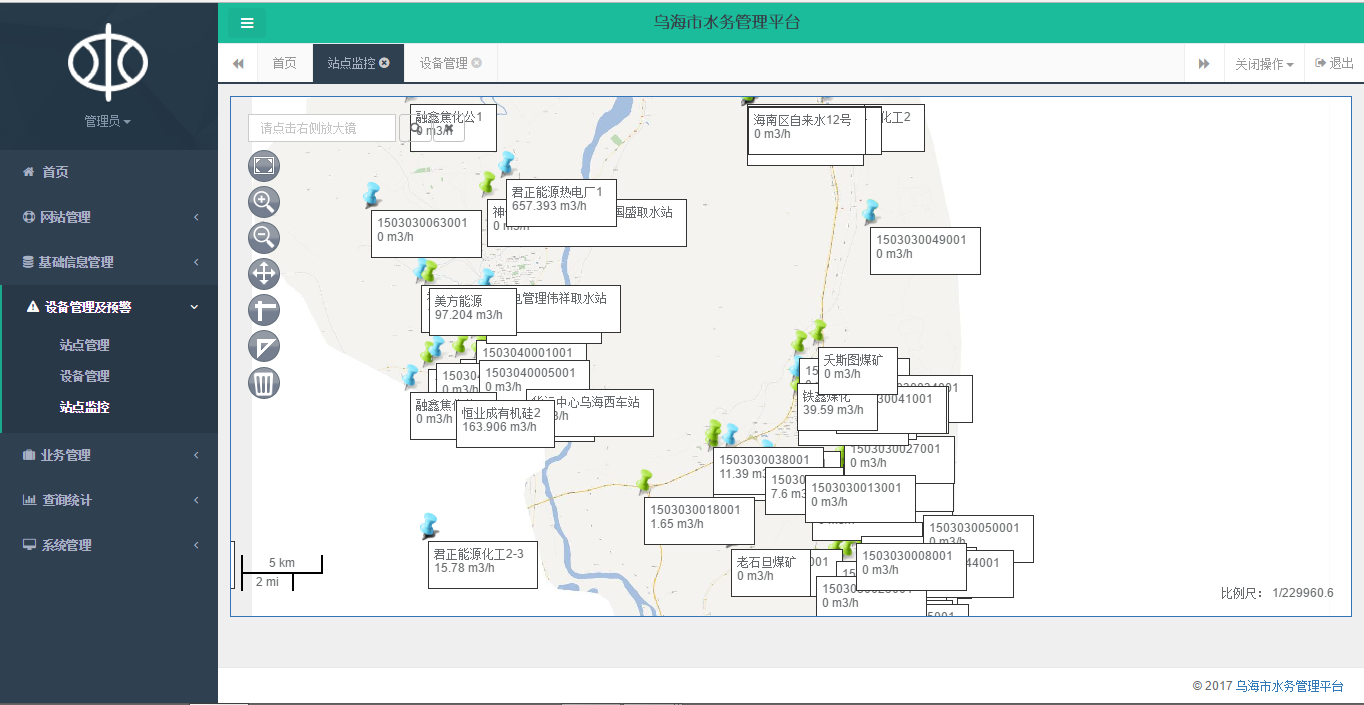
Task: Click the blue pushpin above 君正能源化工2-3
Action: point(430,525)
